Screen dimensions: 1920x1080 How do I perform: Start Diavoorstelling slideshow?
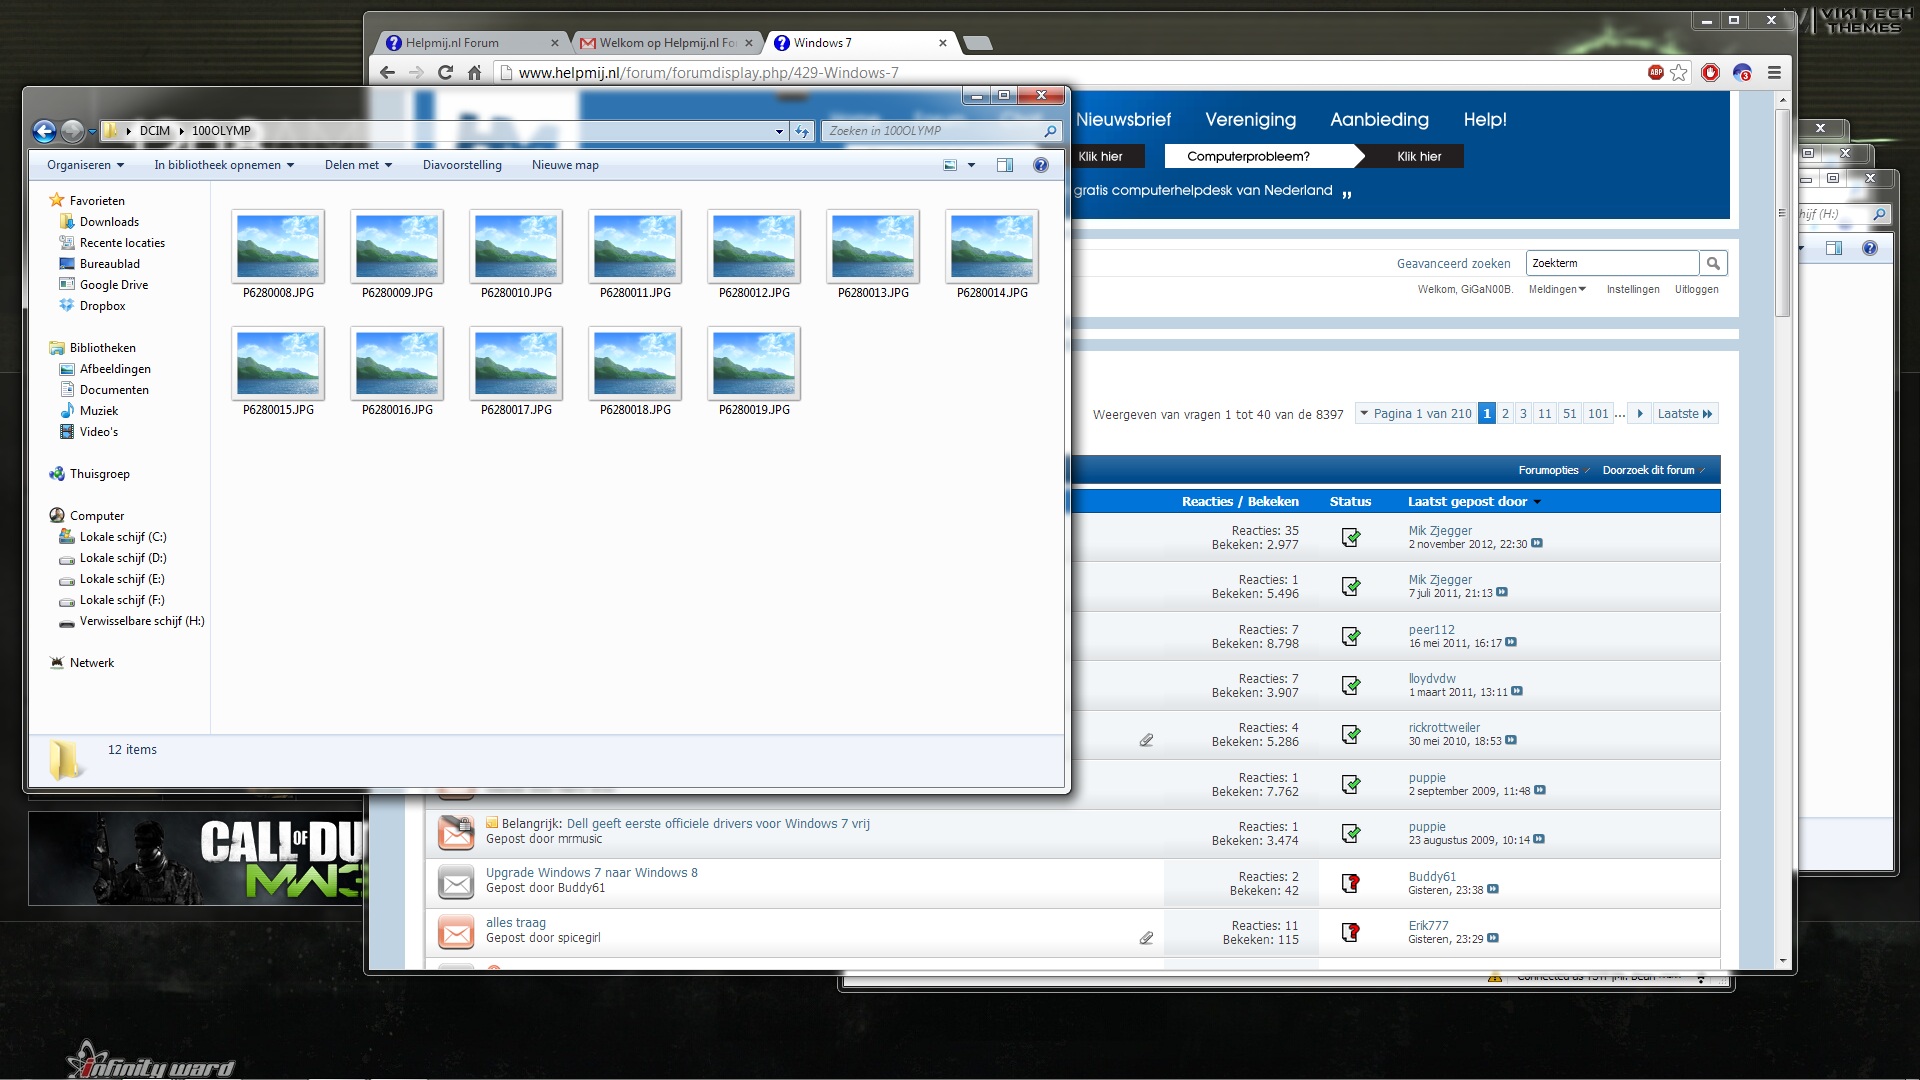coord(462,165)
